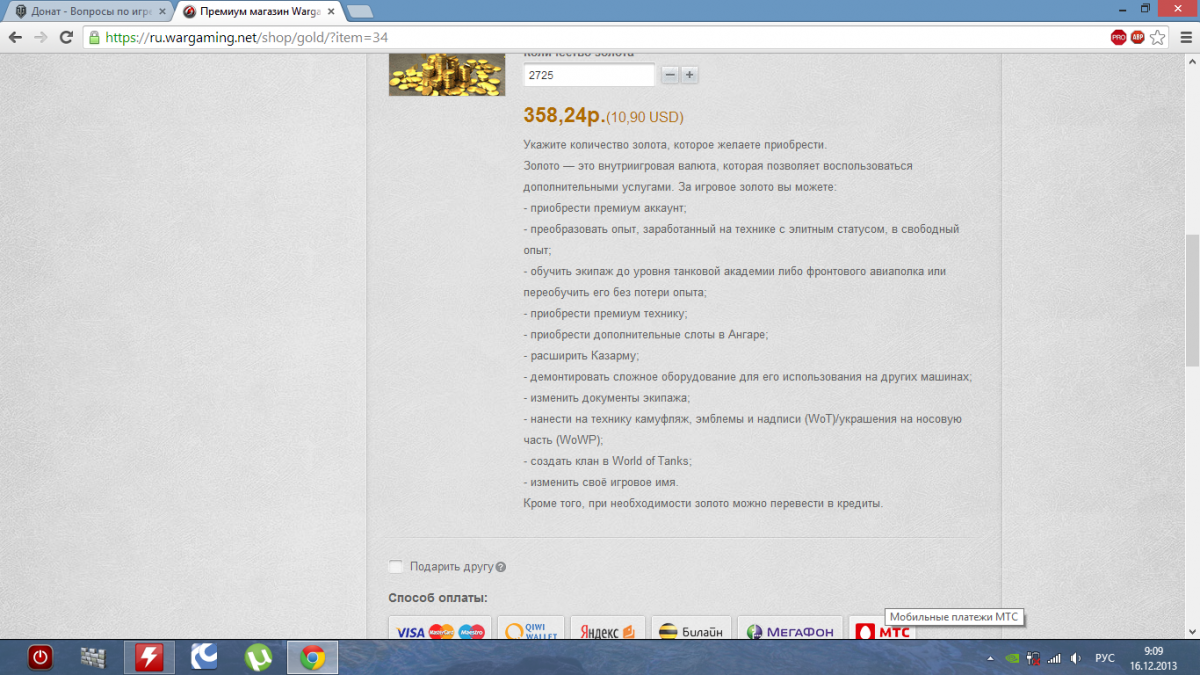Click the - приобрести премиум аккаунт; line
Image resolution: width=1200 pixels, height=675 pixels.
(605, 208)
